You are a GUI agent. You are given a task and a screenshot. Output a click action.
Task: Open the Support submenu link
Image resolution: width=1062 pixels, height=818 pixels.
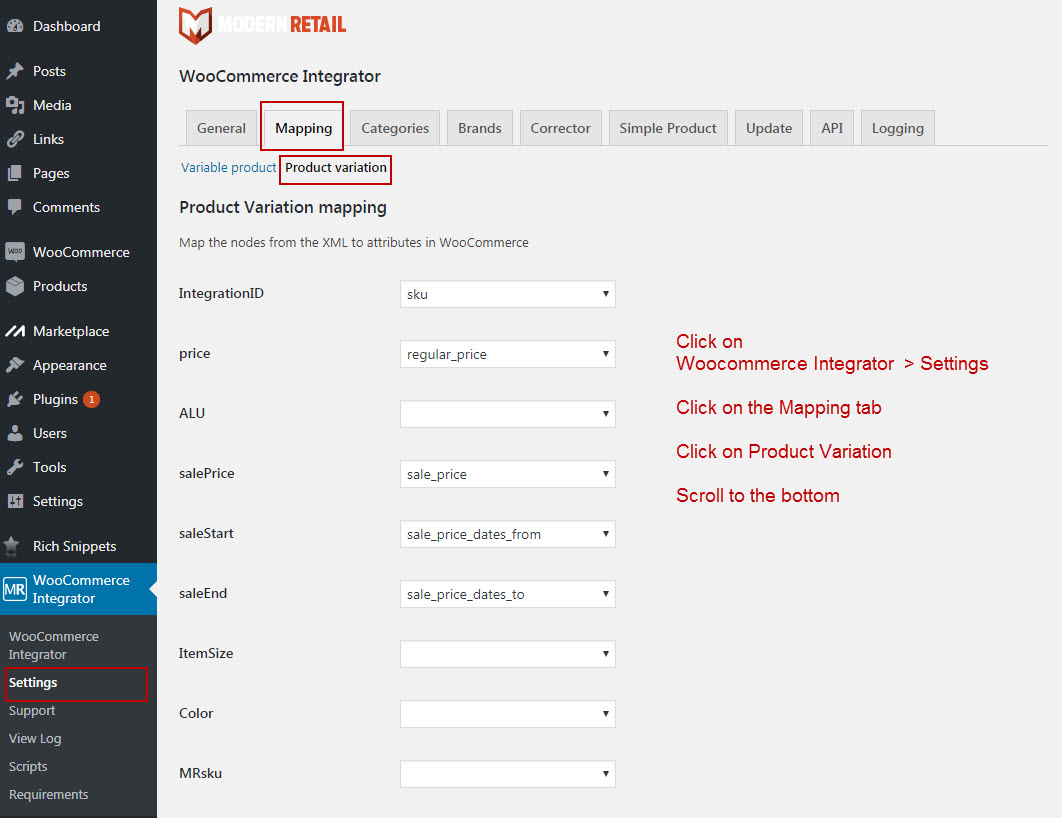click(x=32, y=710)
